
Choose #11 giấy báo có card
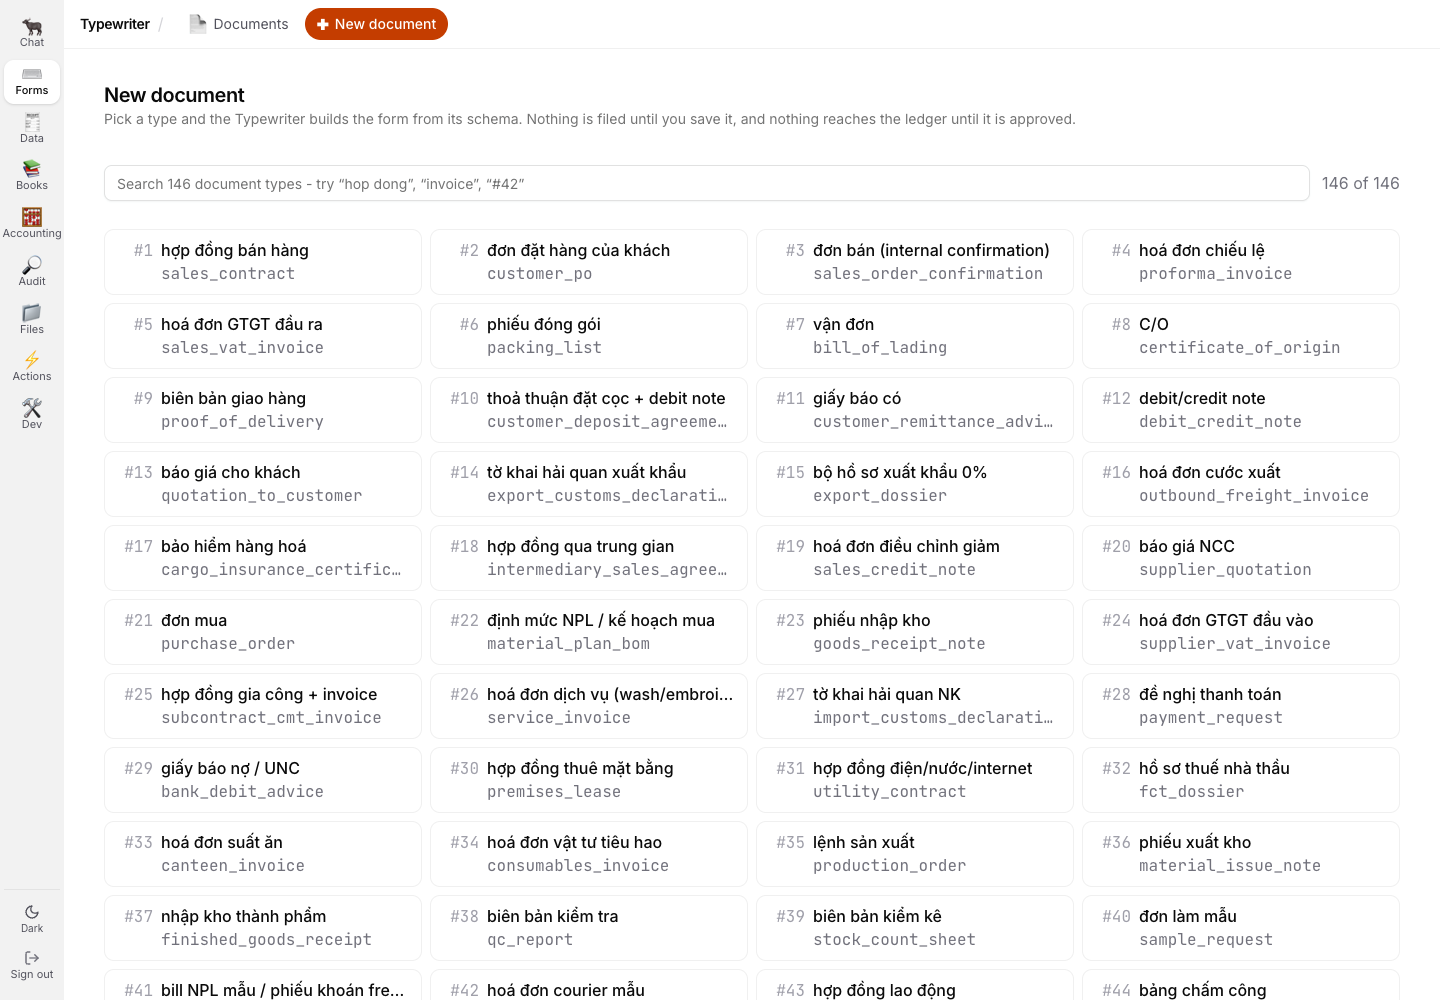(915, 410)
